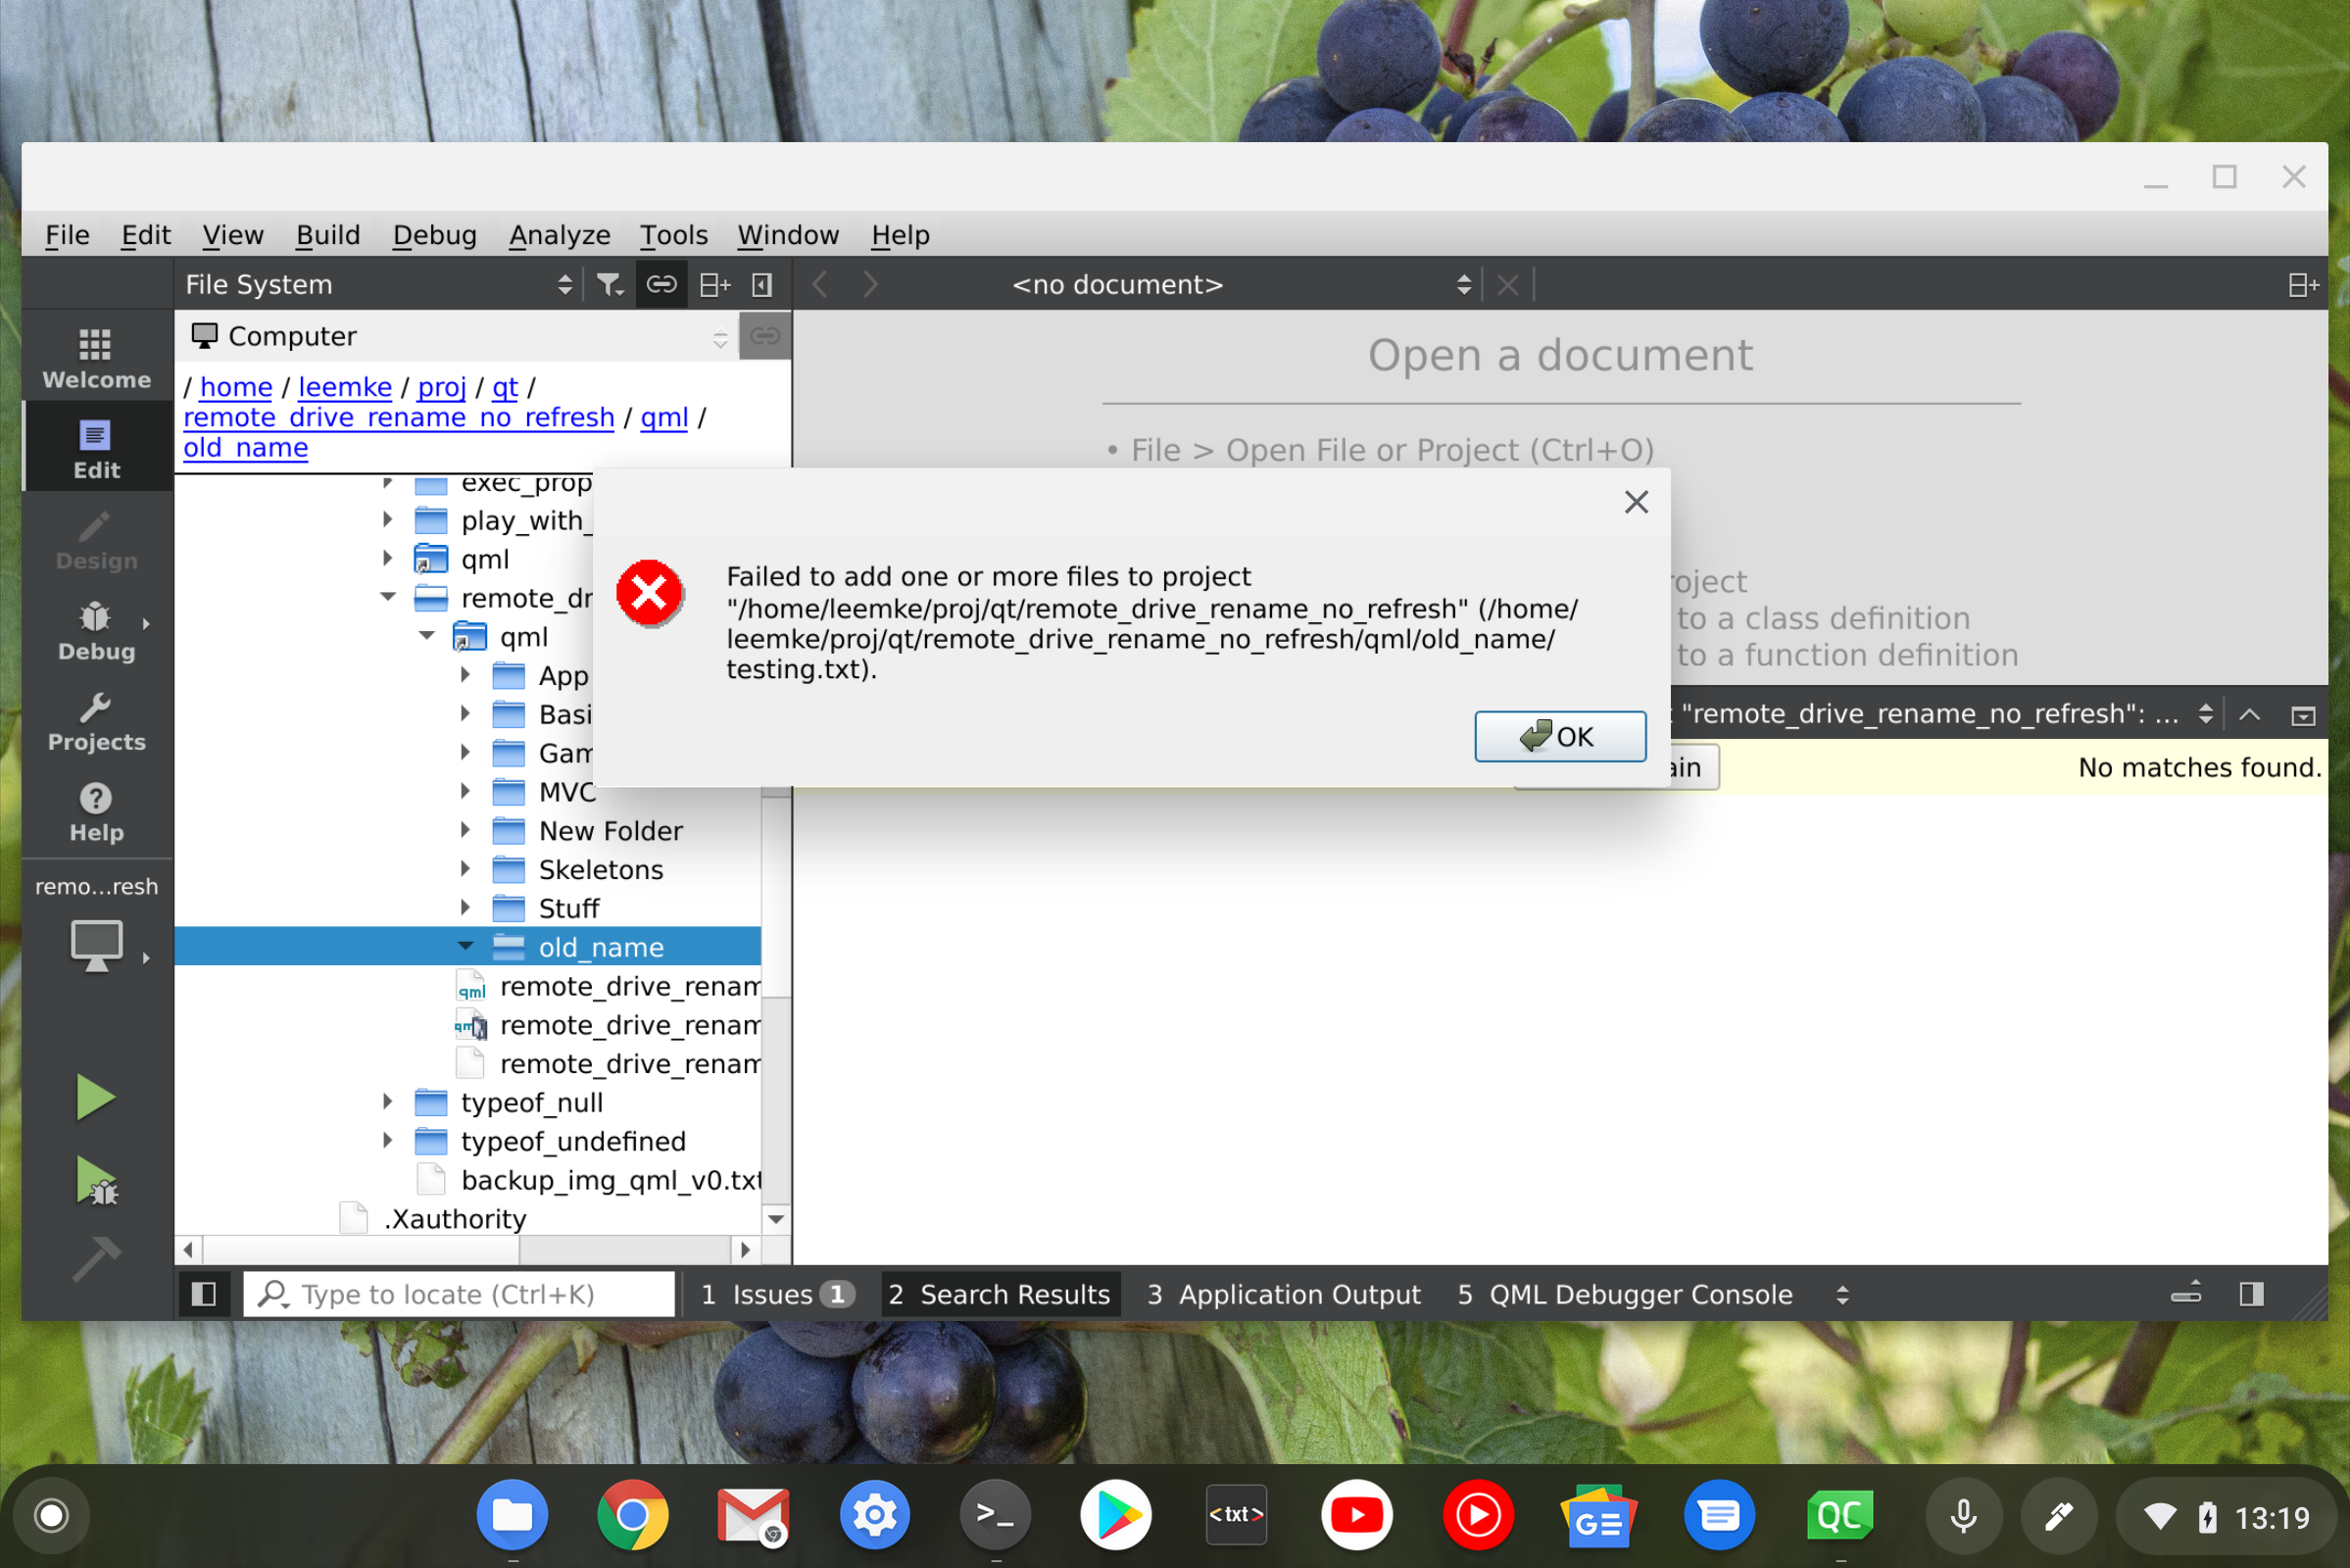This screenshot has width=2350, height=1568.
Task: Follow the leemke breadcrumb link
Action: click(x=344, y=387)
